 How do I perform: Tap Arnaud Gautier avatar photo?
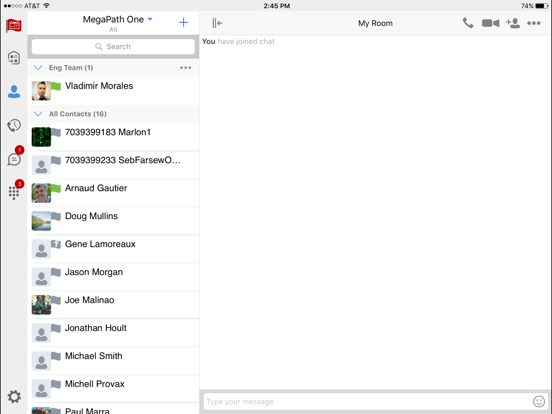41,193
